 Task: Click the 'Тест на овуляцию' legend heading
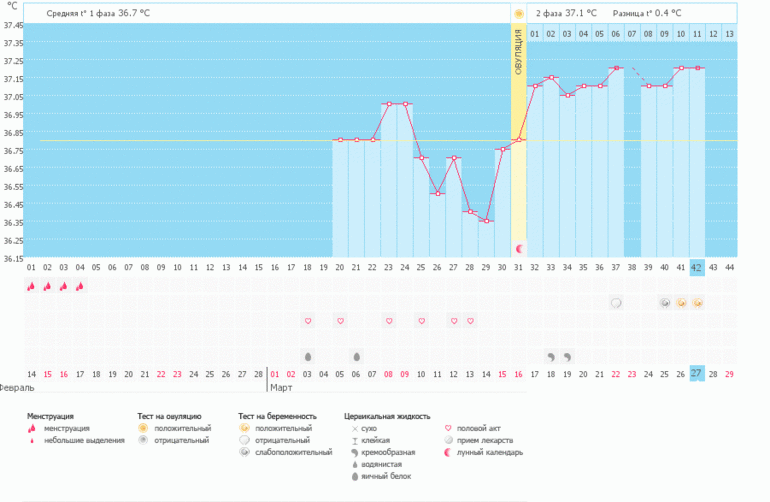[169, 417]
